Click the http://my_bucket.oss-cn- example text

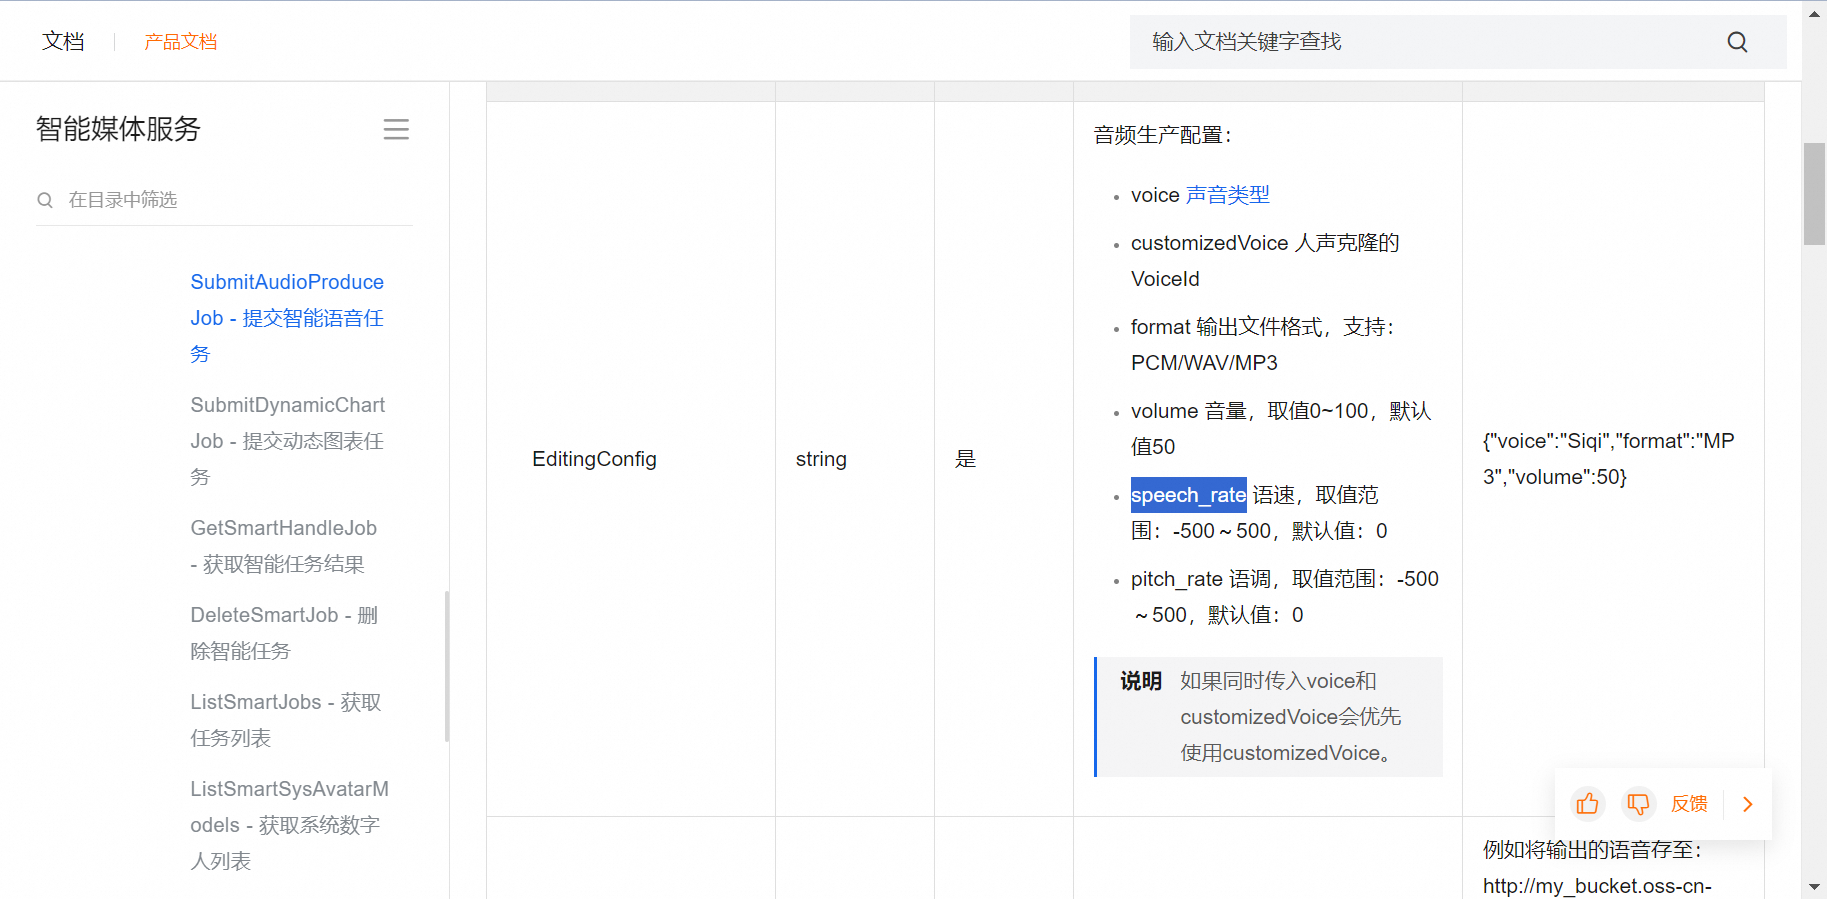tap(1597, 886)
